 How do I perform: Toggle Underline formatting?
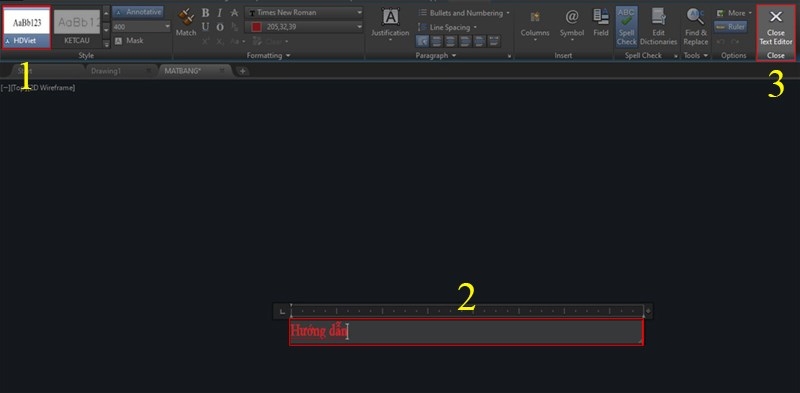[205, 27]
